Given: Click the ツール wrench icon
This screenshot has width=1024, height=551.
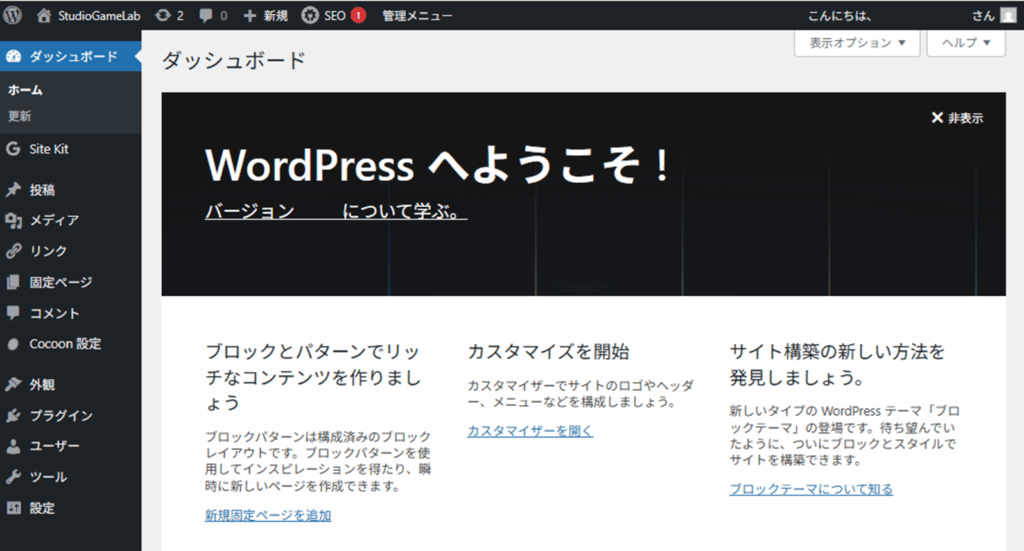Looking at the screenshot, I should pyautogui.click(x=13, y=477).
